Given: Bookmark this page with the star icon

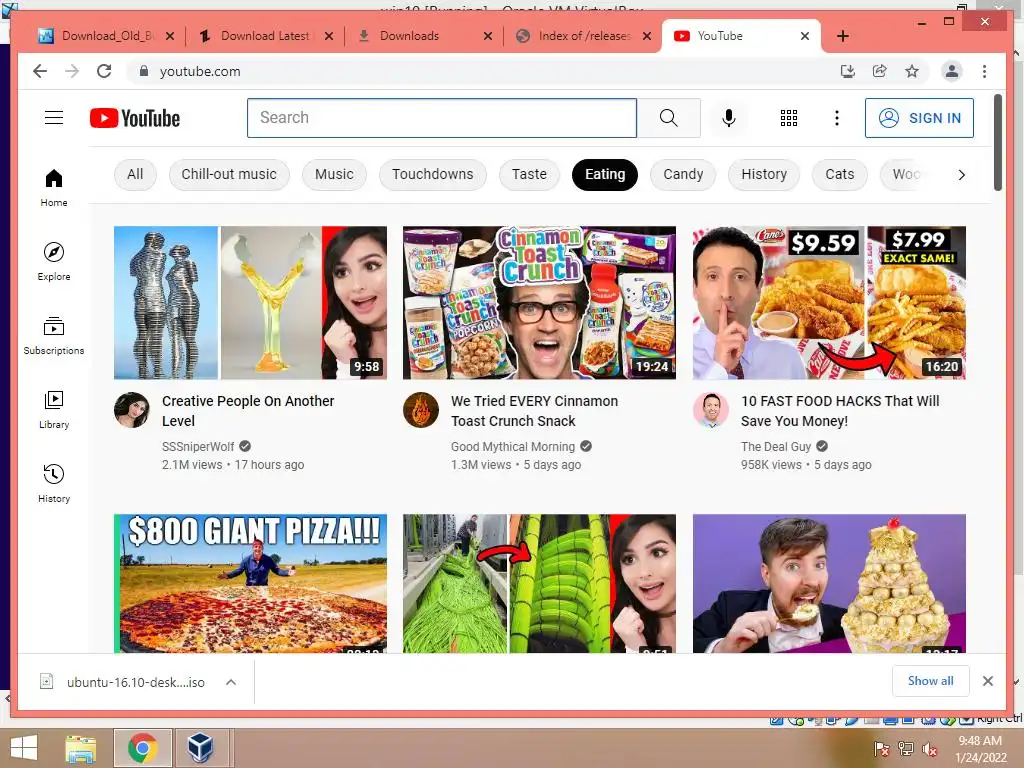Looking at the screenshot, I should 912,71.
